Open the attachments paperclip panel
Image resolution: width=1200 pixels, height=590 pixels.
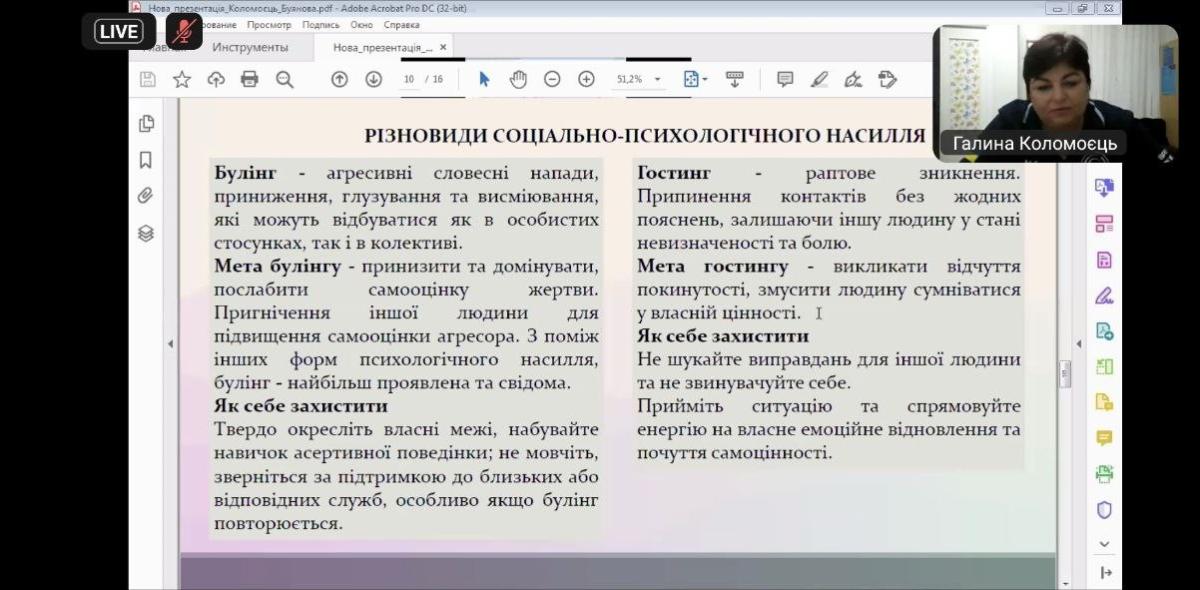click(x=146, y=196)
